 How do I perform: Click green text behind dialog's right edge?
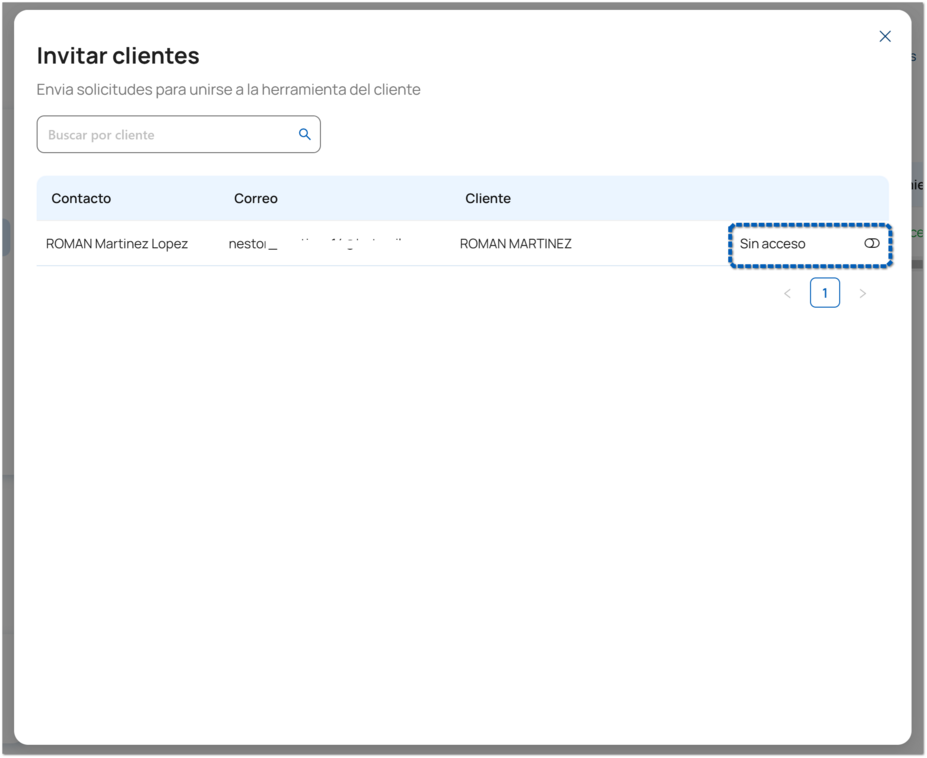918,233
